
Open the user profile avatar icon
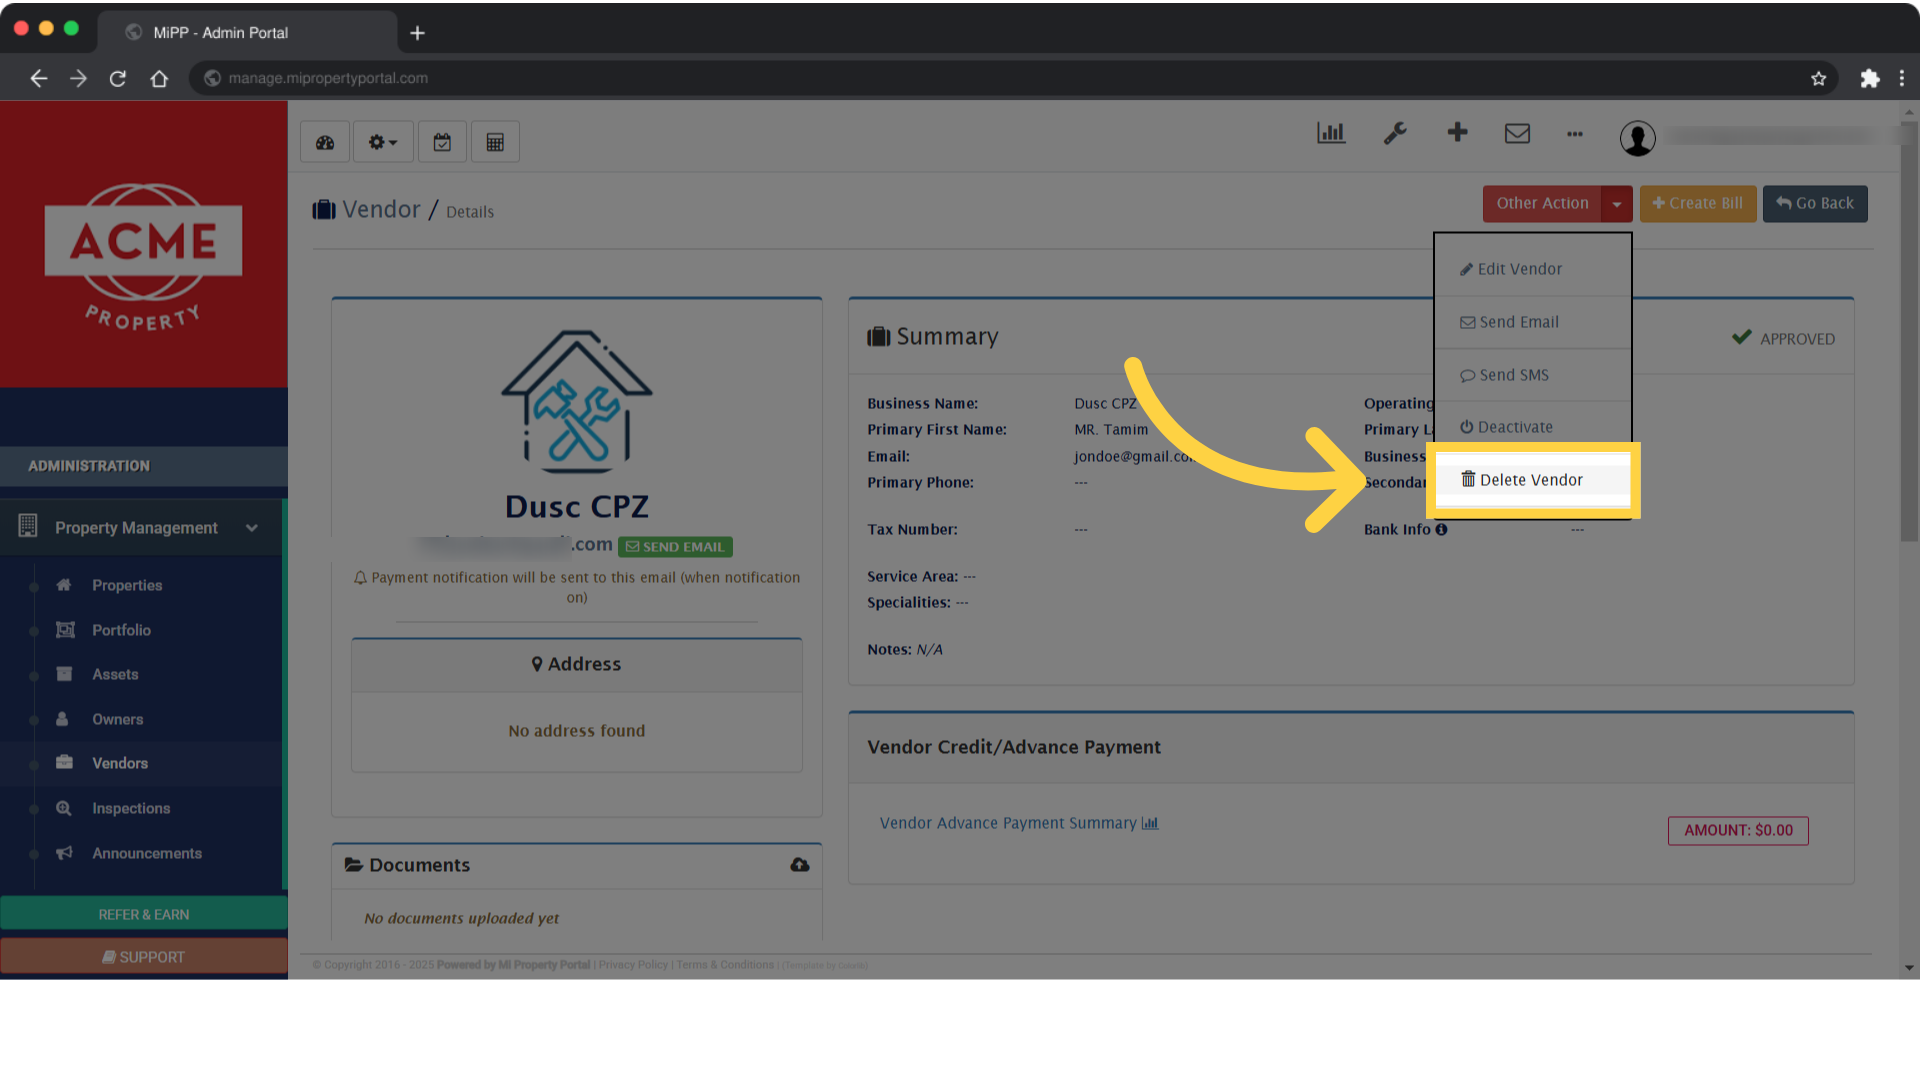(1637, 139)
